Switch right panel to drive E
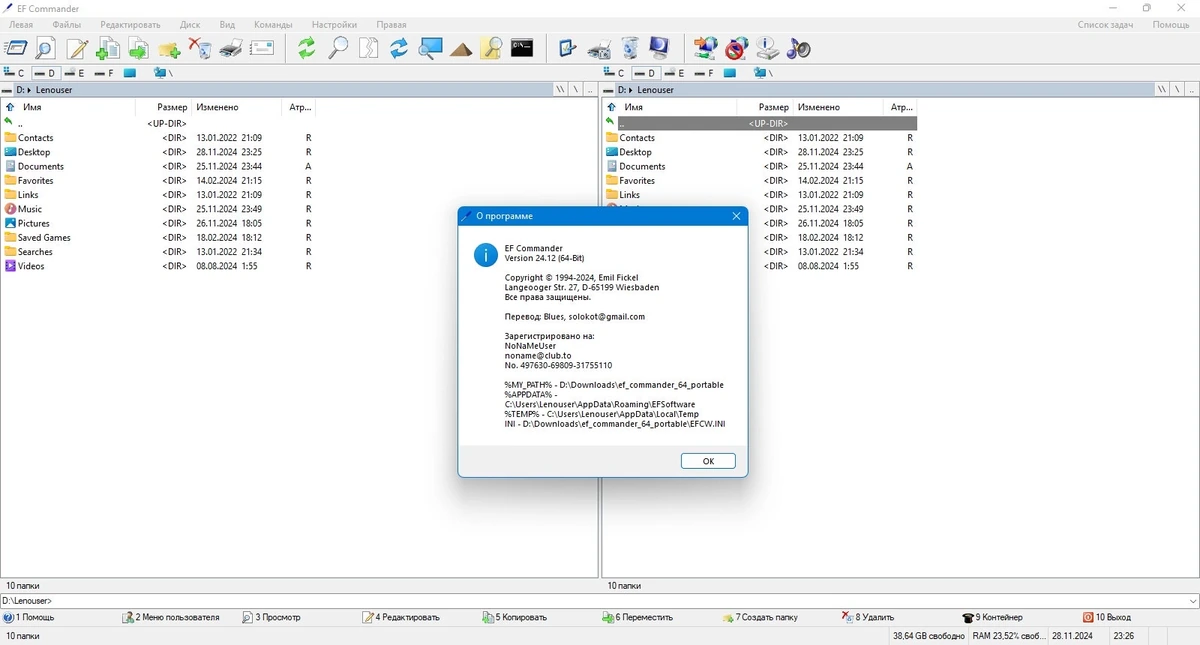 [674, 73]
